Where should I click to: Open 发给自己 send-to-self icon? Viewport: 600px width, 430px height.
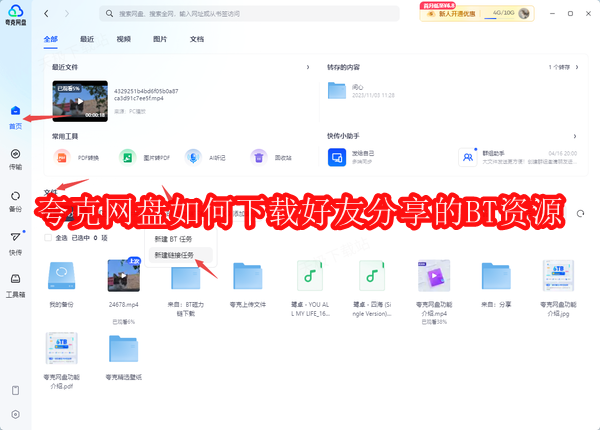click(337, 157)
